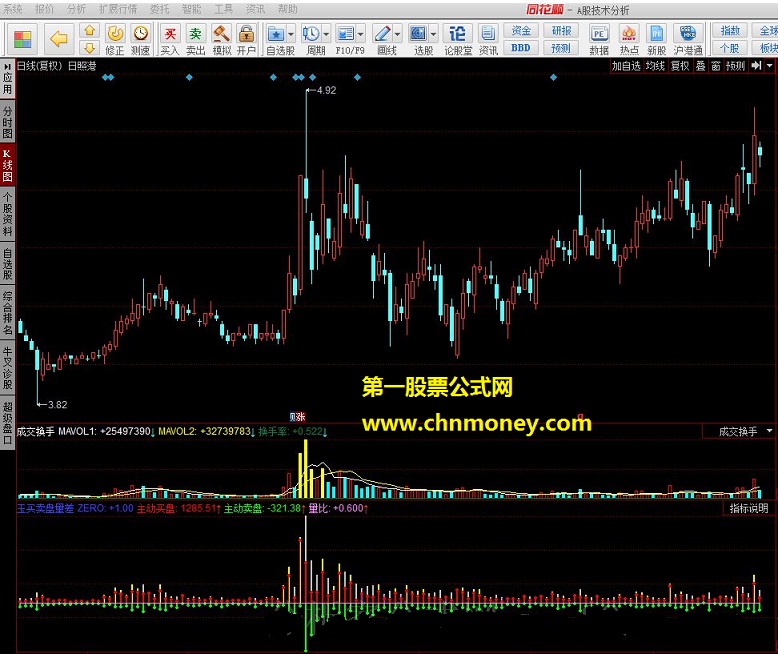Open the chart header options dropdown arrow

coord(770,65)
